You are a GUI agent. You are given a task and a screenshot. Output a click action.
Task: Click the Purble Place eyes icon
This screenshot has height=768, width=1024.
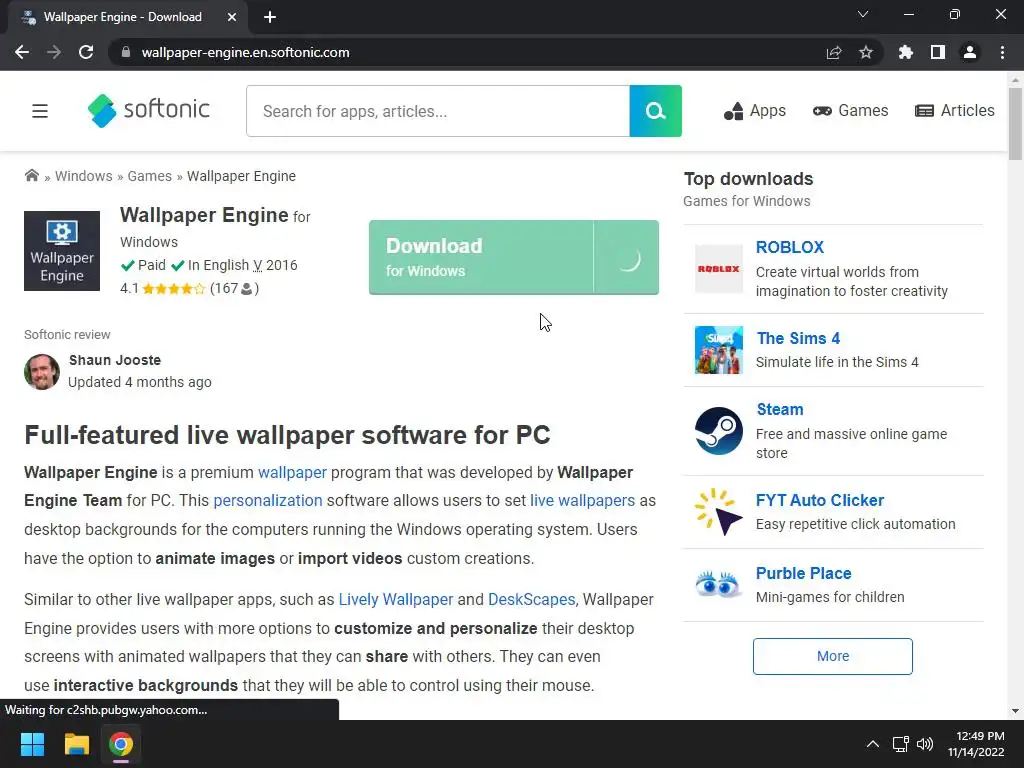coord(718,584)
